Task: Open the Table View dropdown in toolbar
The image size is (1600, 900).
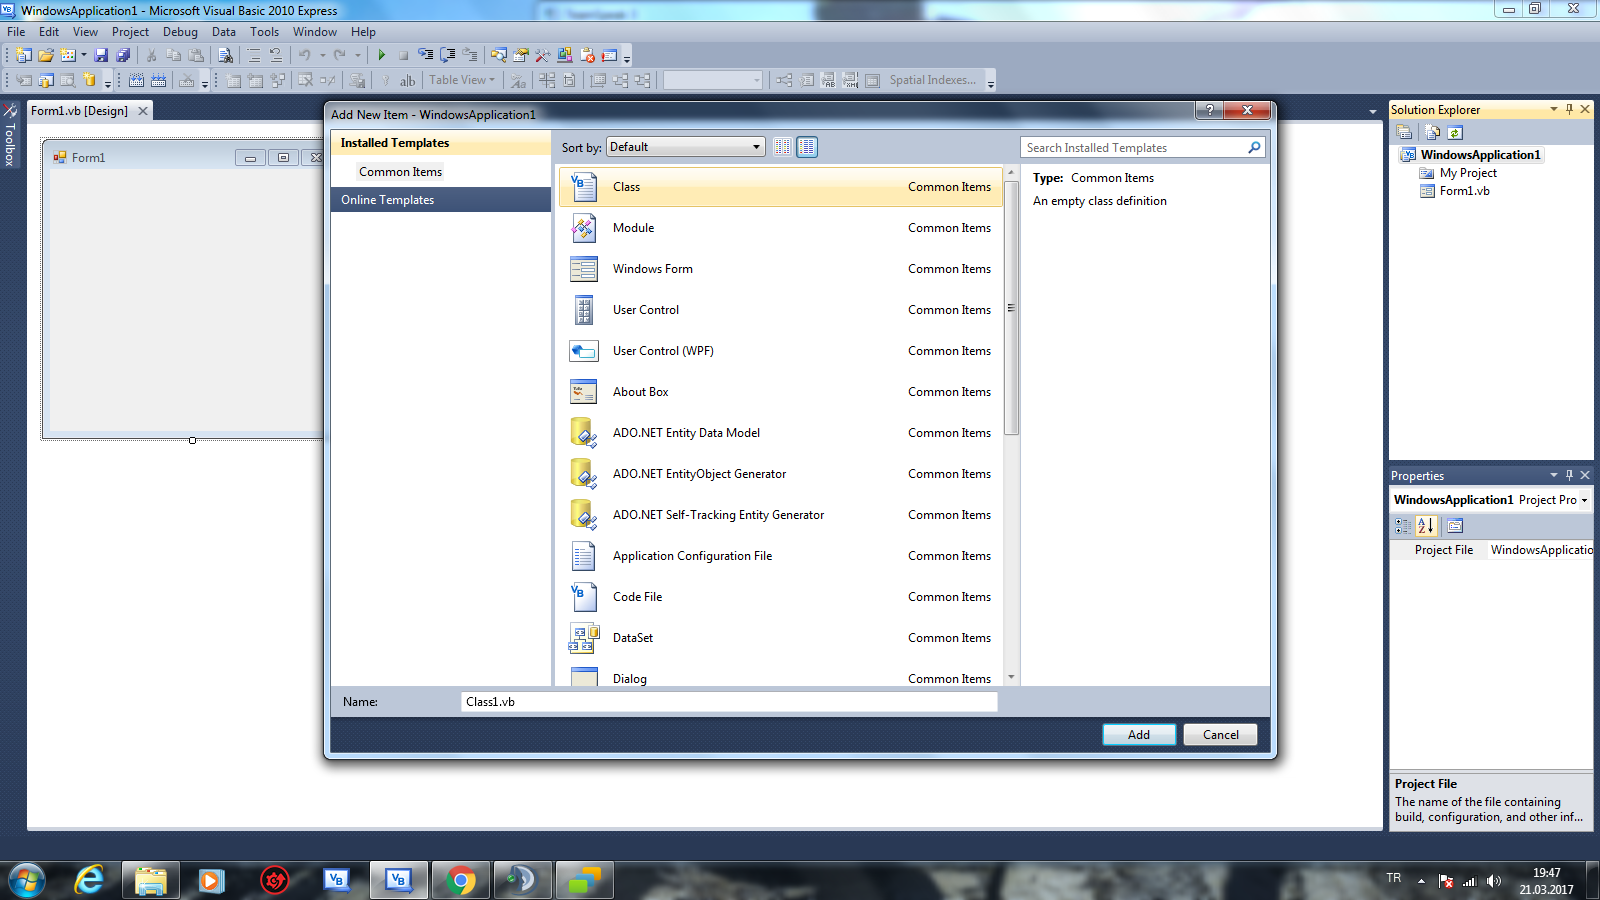Action: [462, 80]
